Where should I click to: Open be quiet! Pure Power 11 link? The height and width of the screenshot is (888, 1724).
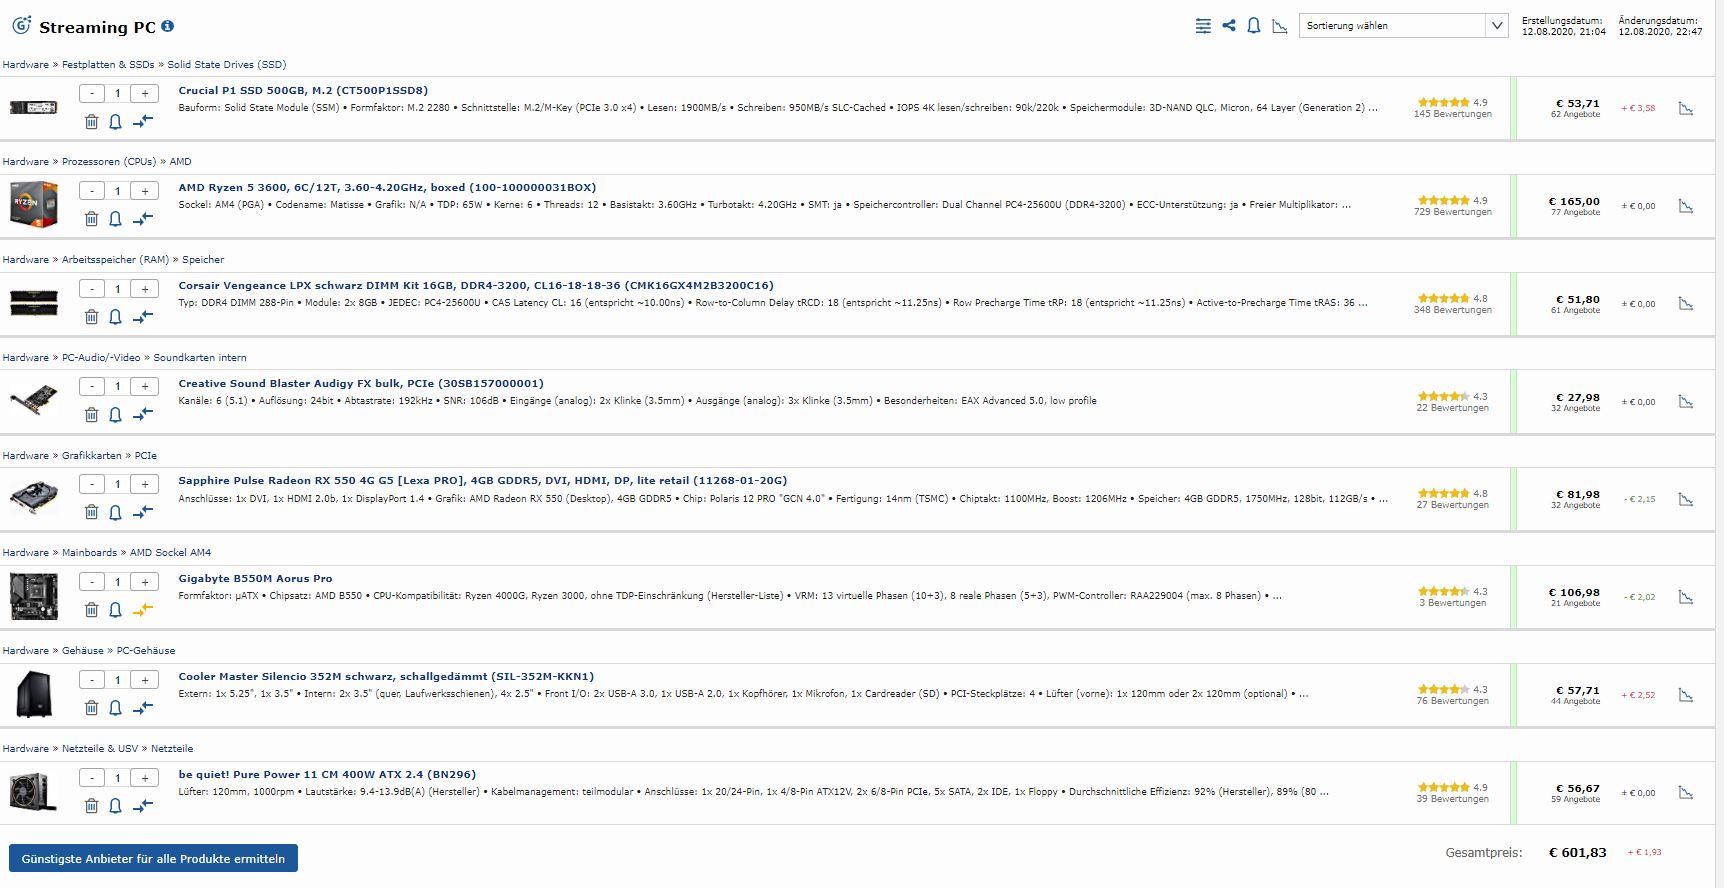click(327, 774)
